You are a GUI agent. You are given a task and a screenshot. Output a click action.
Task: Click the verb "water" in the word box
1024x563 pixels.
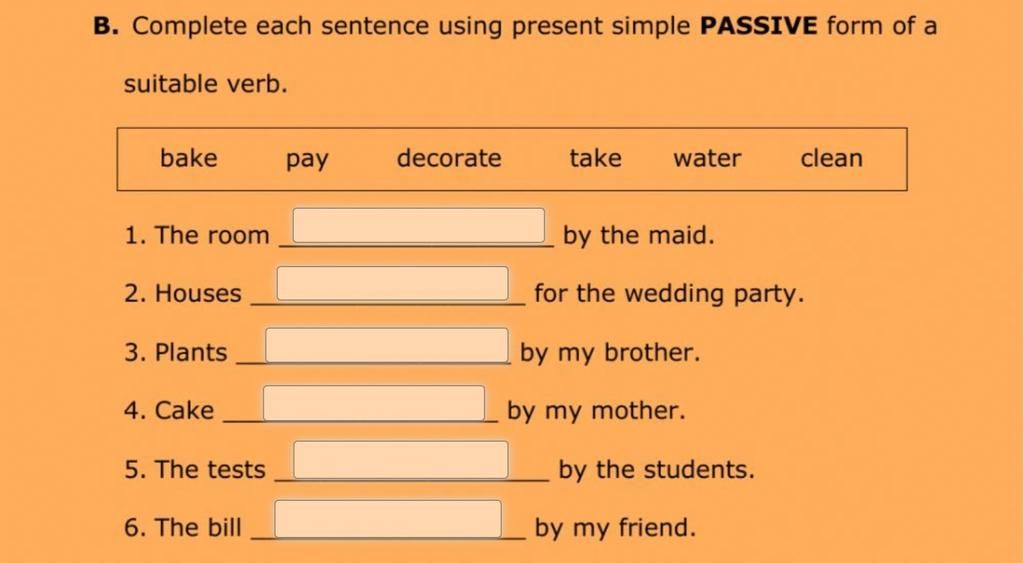[x=707, y=159]
